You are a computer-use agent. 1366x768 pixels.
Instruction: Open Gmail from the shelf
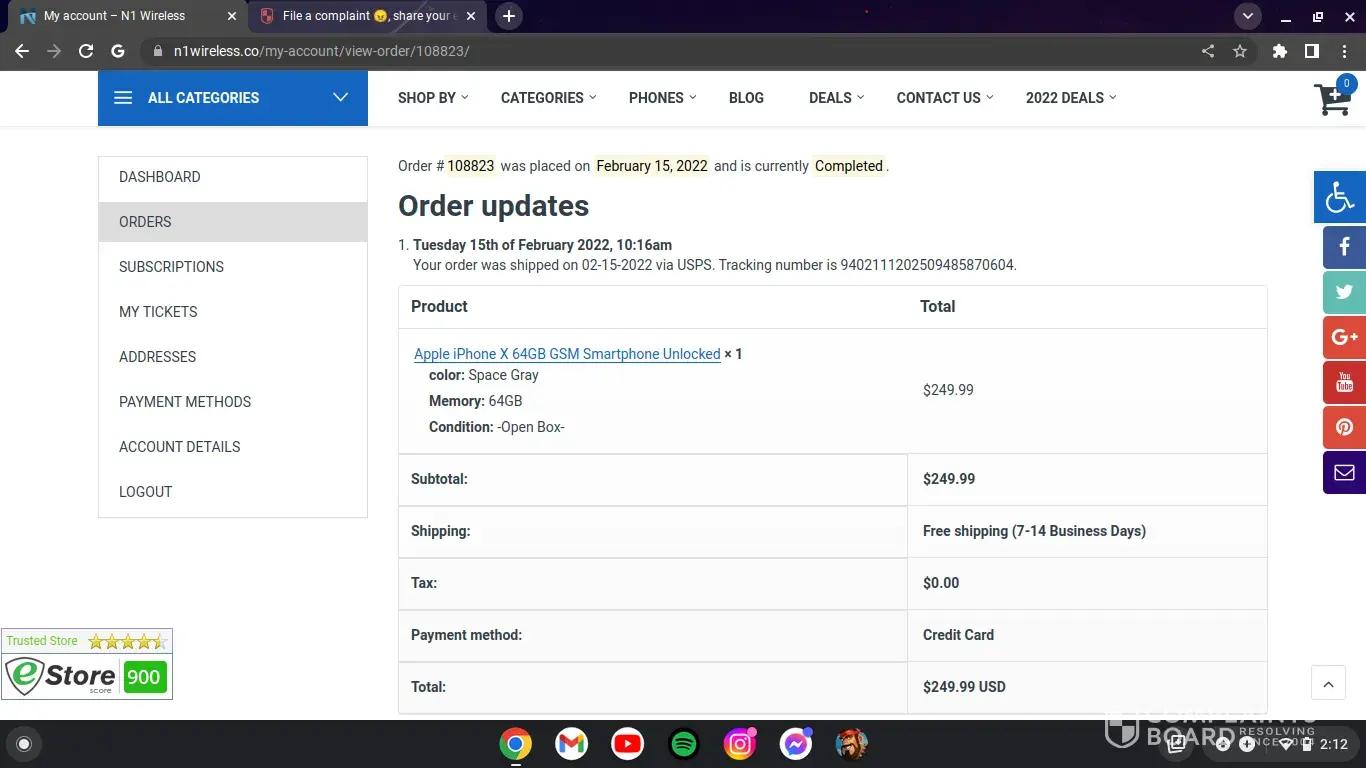pos(572,744)
